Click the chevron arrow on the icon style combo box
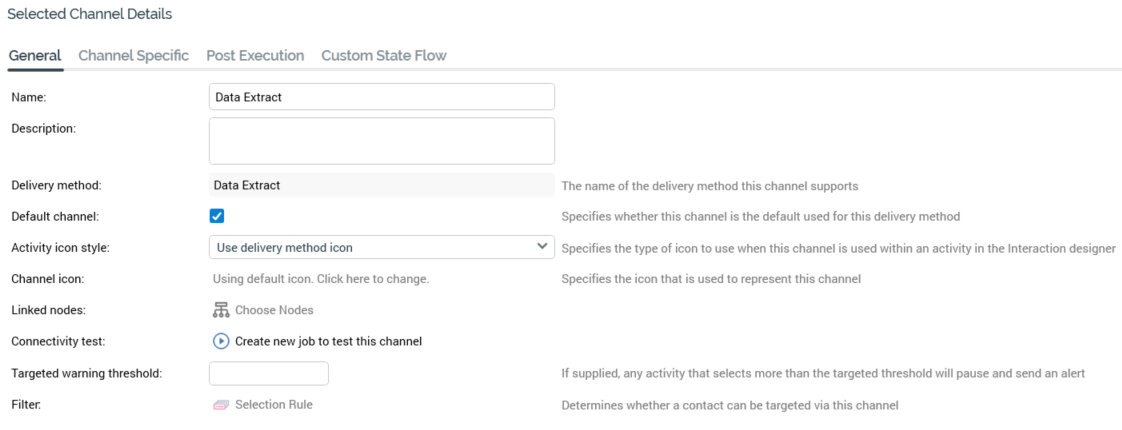This screenshot has height=430, width=1122. tap(542, 246)
